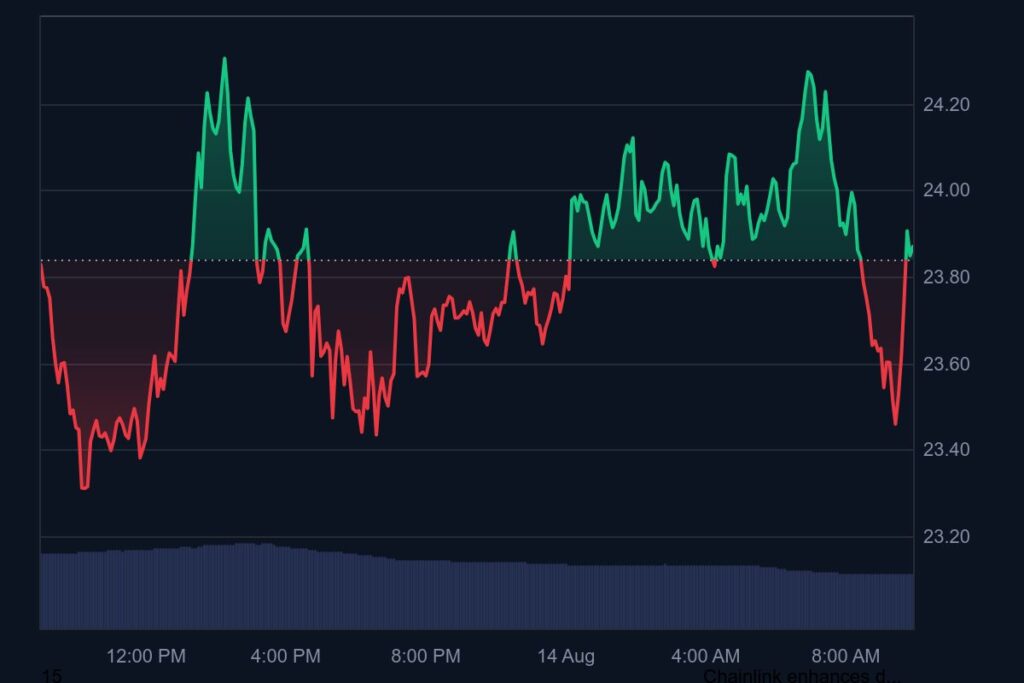Open the Chainlink enhances news headline
1024x683 pixels.
pyautogui.click(x=801, y=676)
